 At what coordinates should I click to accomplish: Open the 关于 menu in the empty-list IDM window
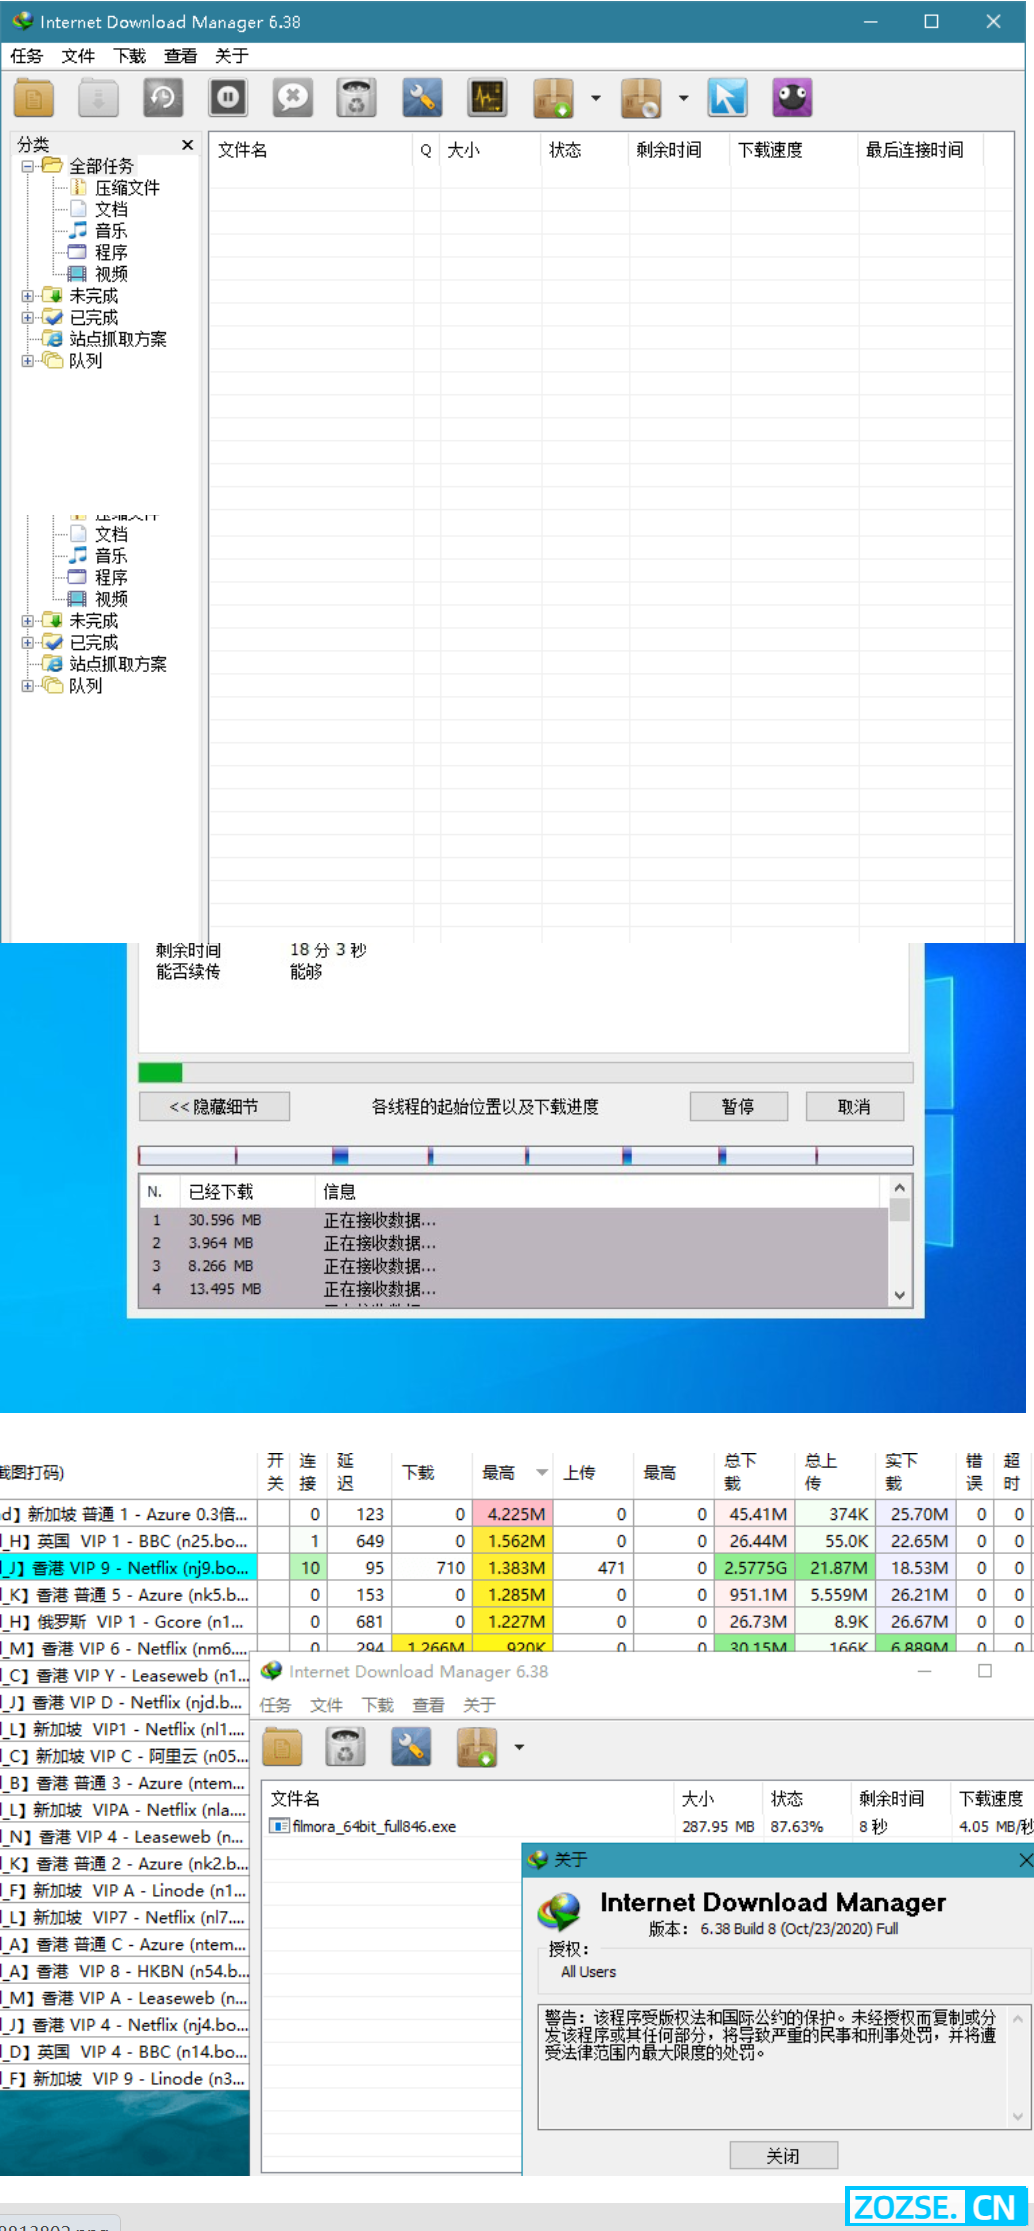click(231, 56)
